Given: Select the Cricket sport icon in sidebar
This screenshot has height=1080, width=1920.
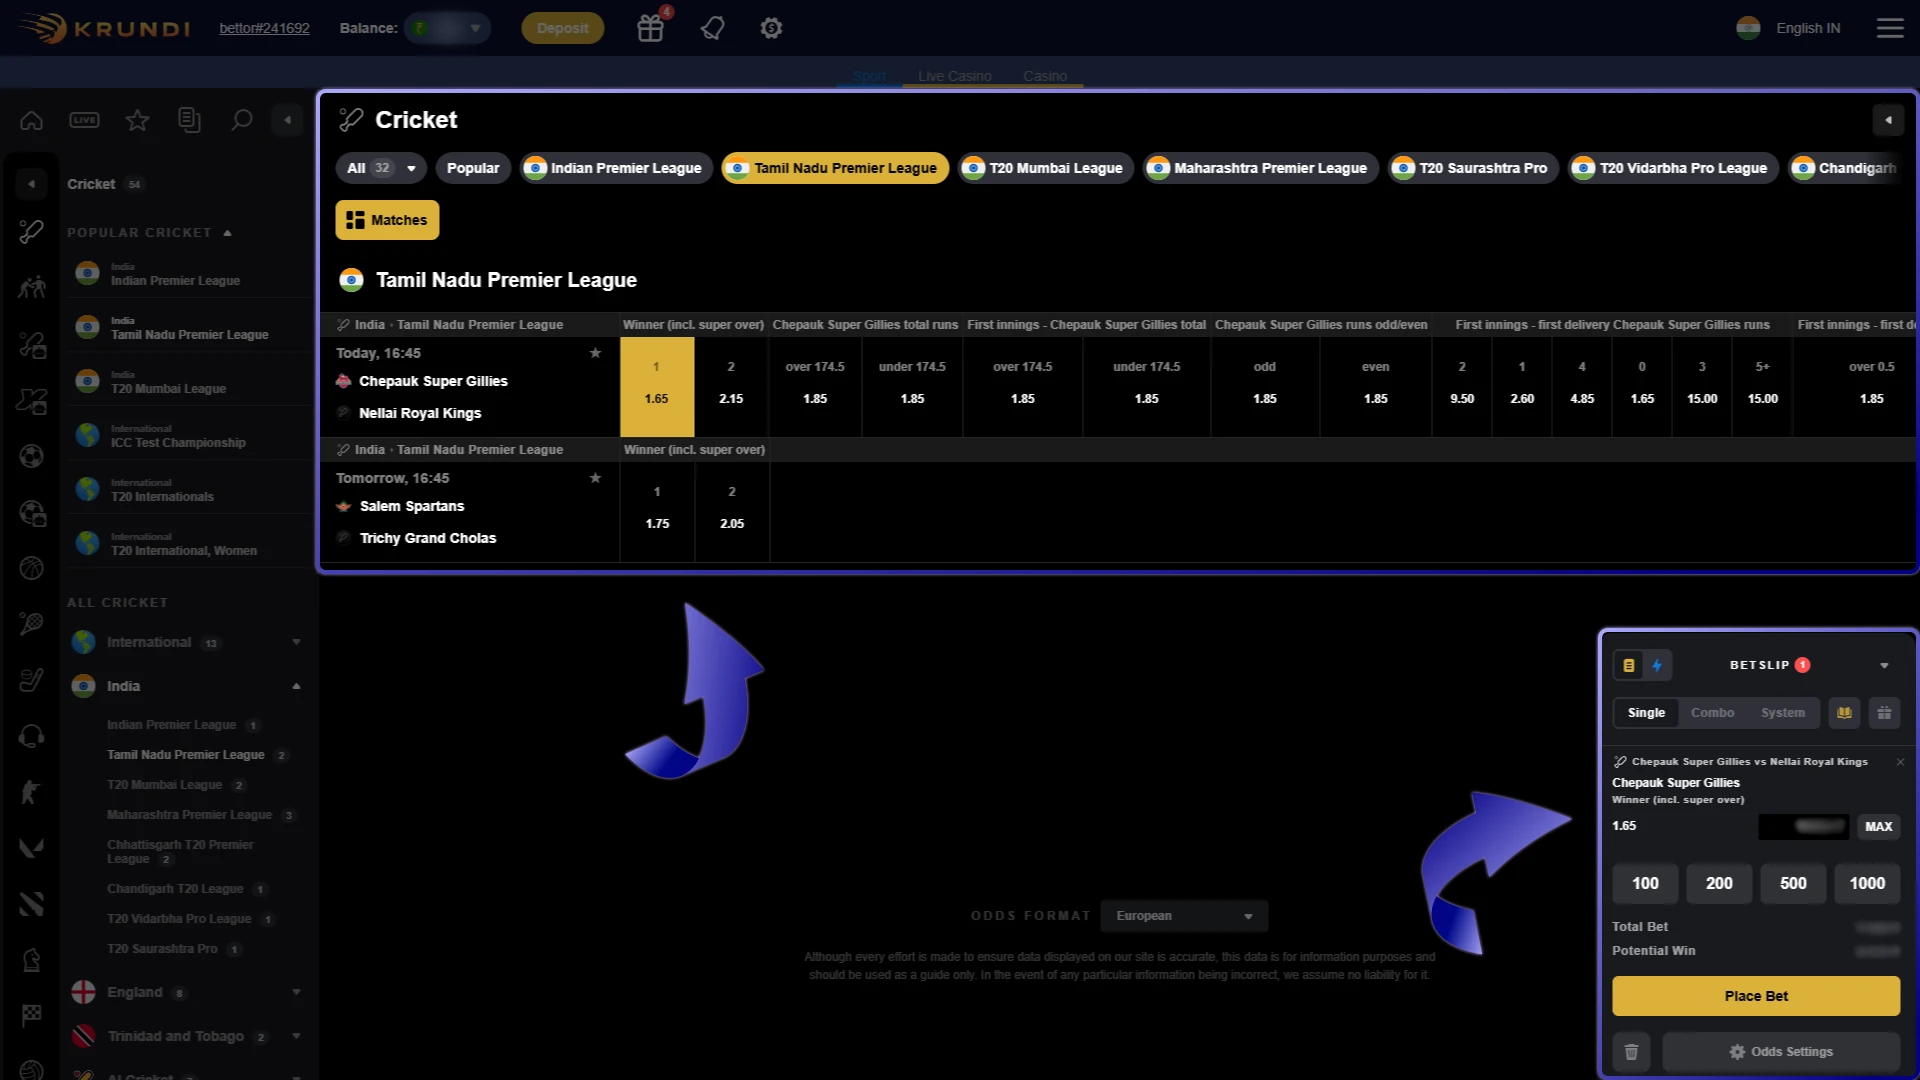Looking at the screenshot, I should pyautogui.click(x=31, y=231).
